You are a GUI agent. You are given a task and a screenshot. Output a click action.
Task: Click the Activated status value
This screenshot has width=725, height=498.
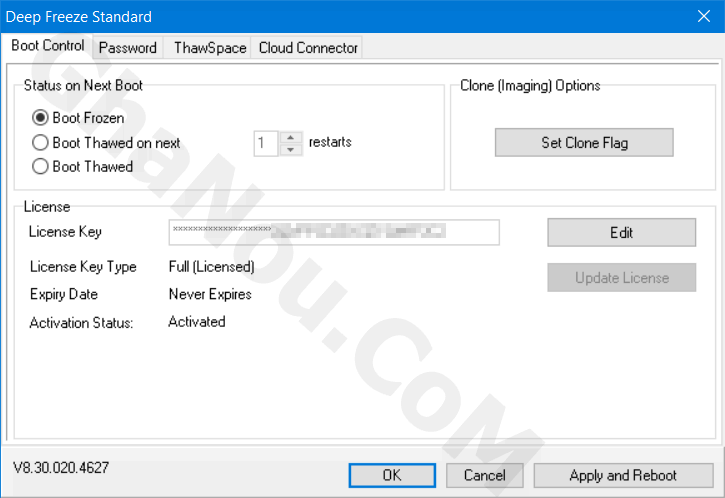tap(197, 322)
